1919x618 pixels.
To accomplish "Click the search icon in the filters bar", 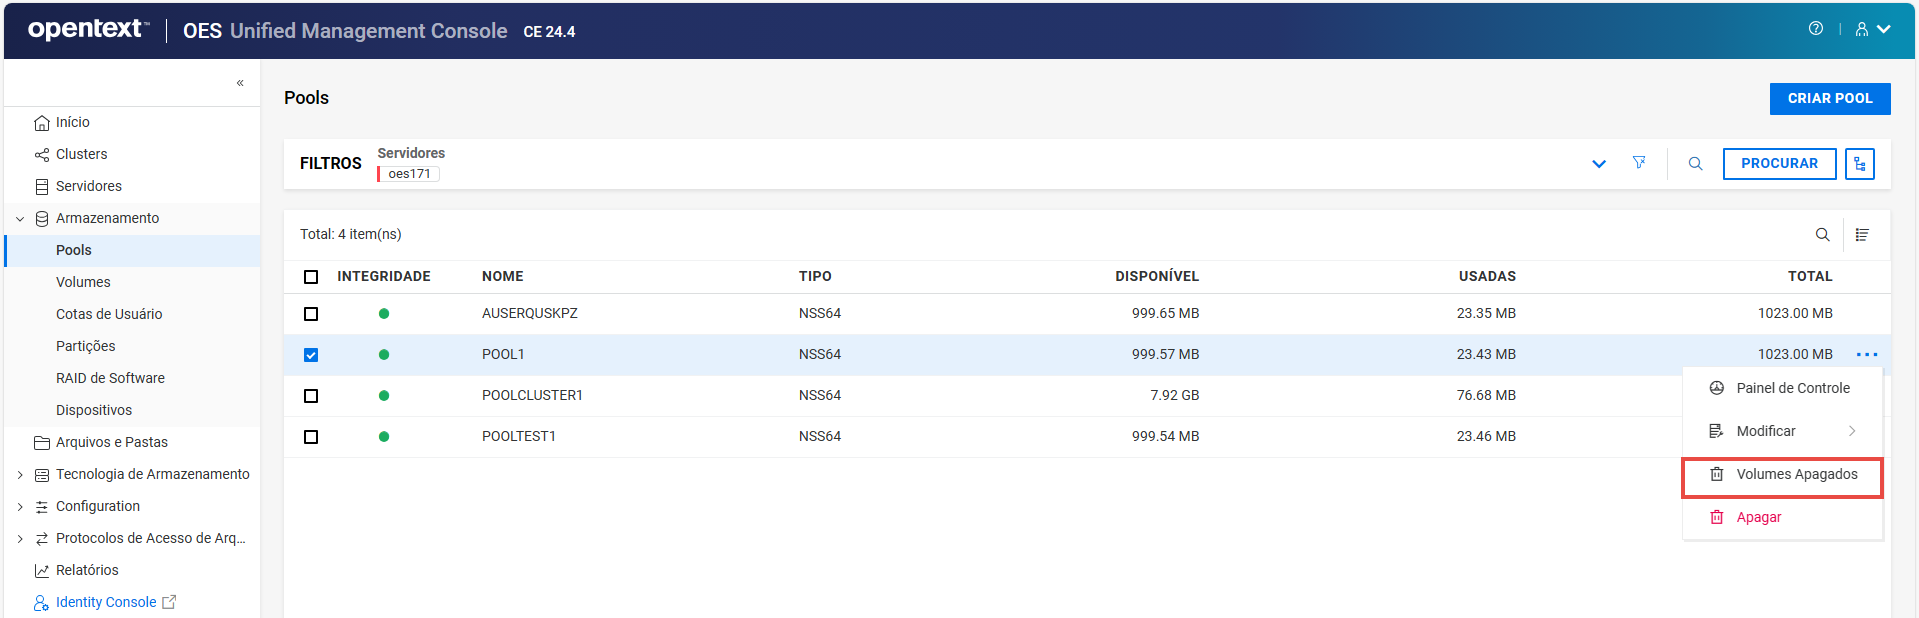I will (1695, 164).
